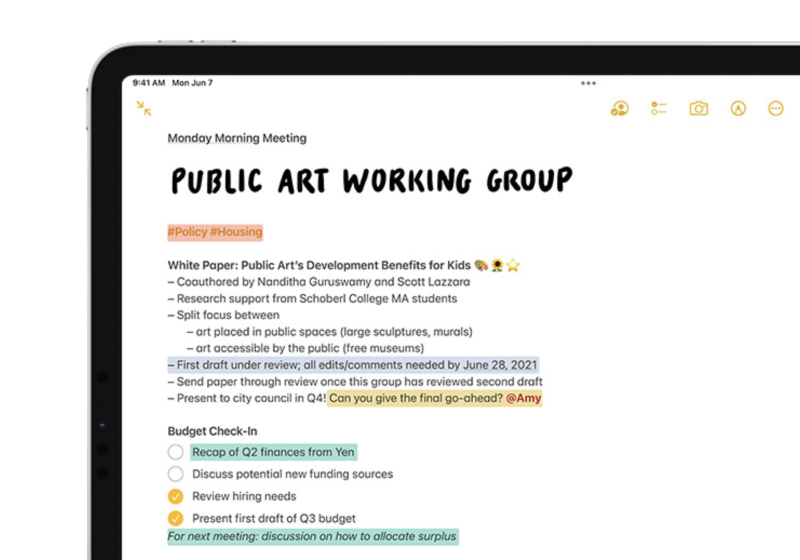Screen dimensions: 800x560
Task: Select the Budget Check-In heading
Action: pyautogui.click(x=213, y=431)
